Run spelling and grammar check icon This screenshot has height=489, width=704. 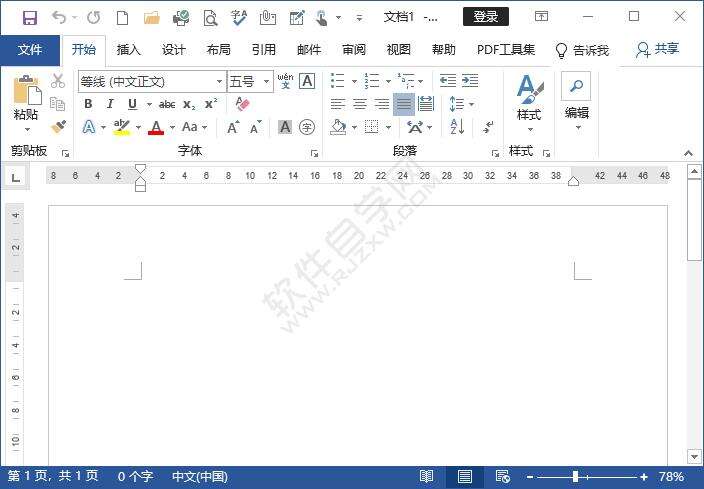pos(238,18)
